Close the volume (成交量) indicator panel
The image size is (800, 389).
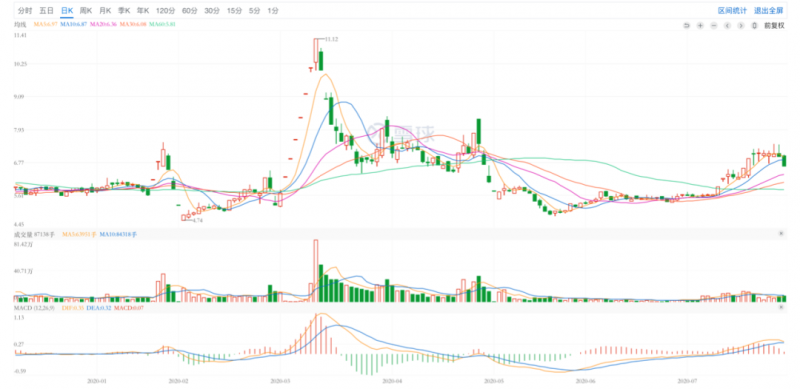pos(781,233)
